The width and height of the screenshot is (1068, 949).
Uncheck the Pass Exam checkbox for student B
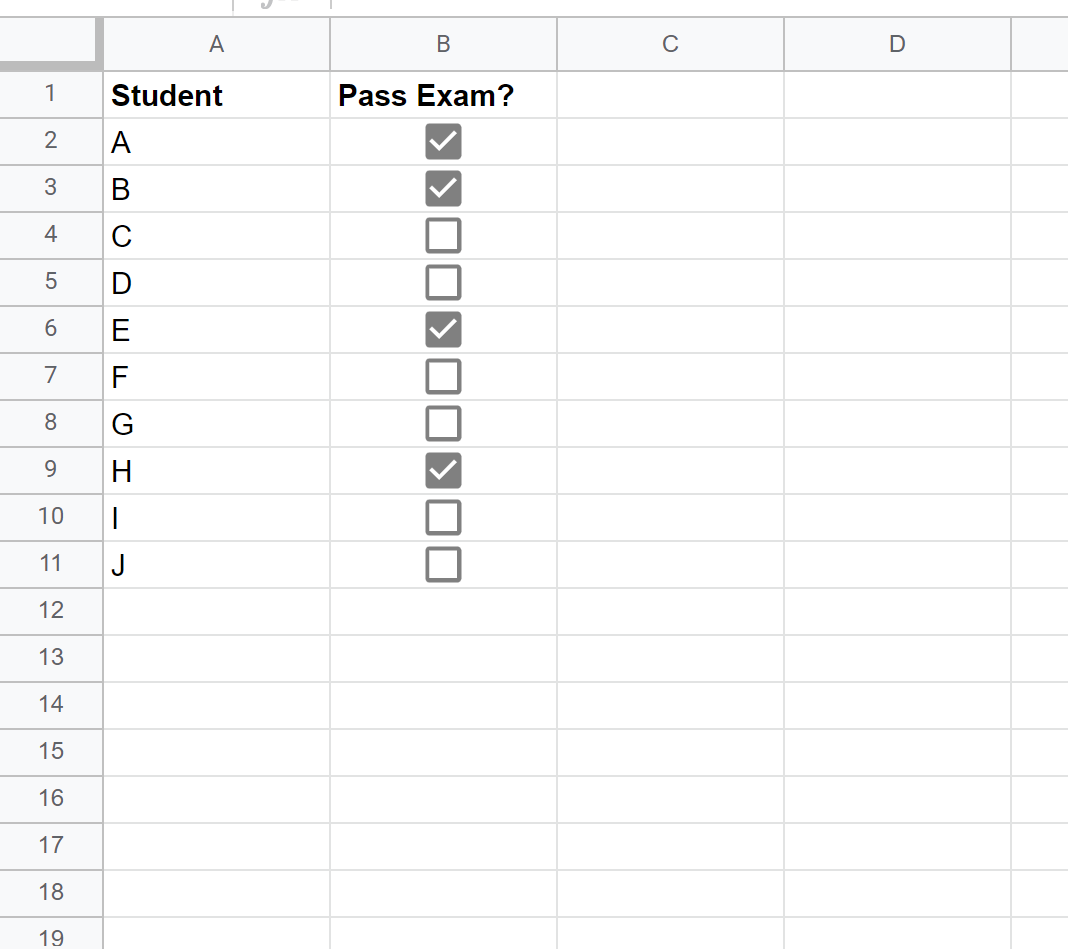pos(443,189)
